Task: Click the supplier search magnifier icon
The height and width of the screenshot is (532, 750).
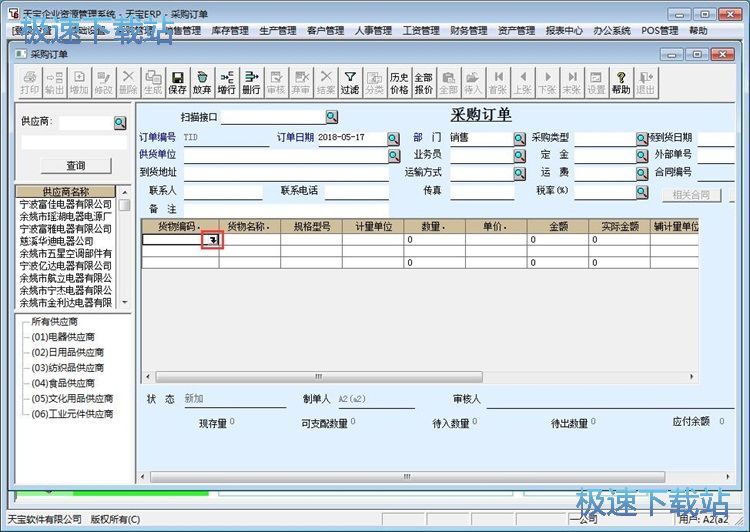Action: tap(120, 122)
